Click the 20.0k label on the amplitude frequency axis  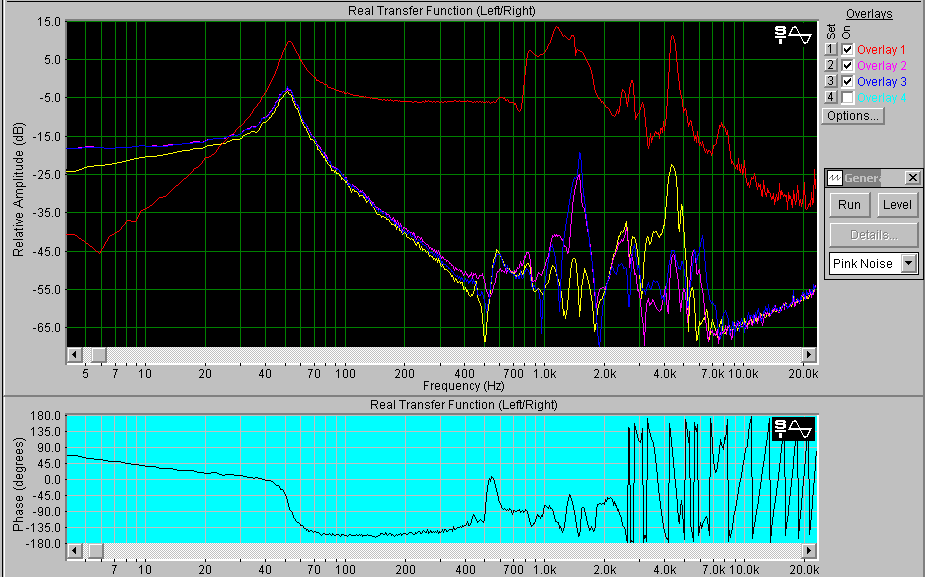803,373
